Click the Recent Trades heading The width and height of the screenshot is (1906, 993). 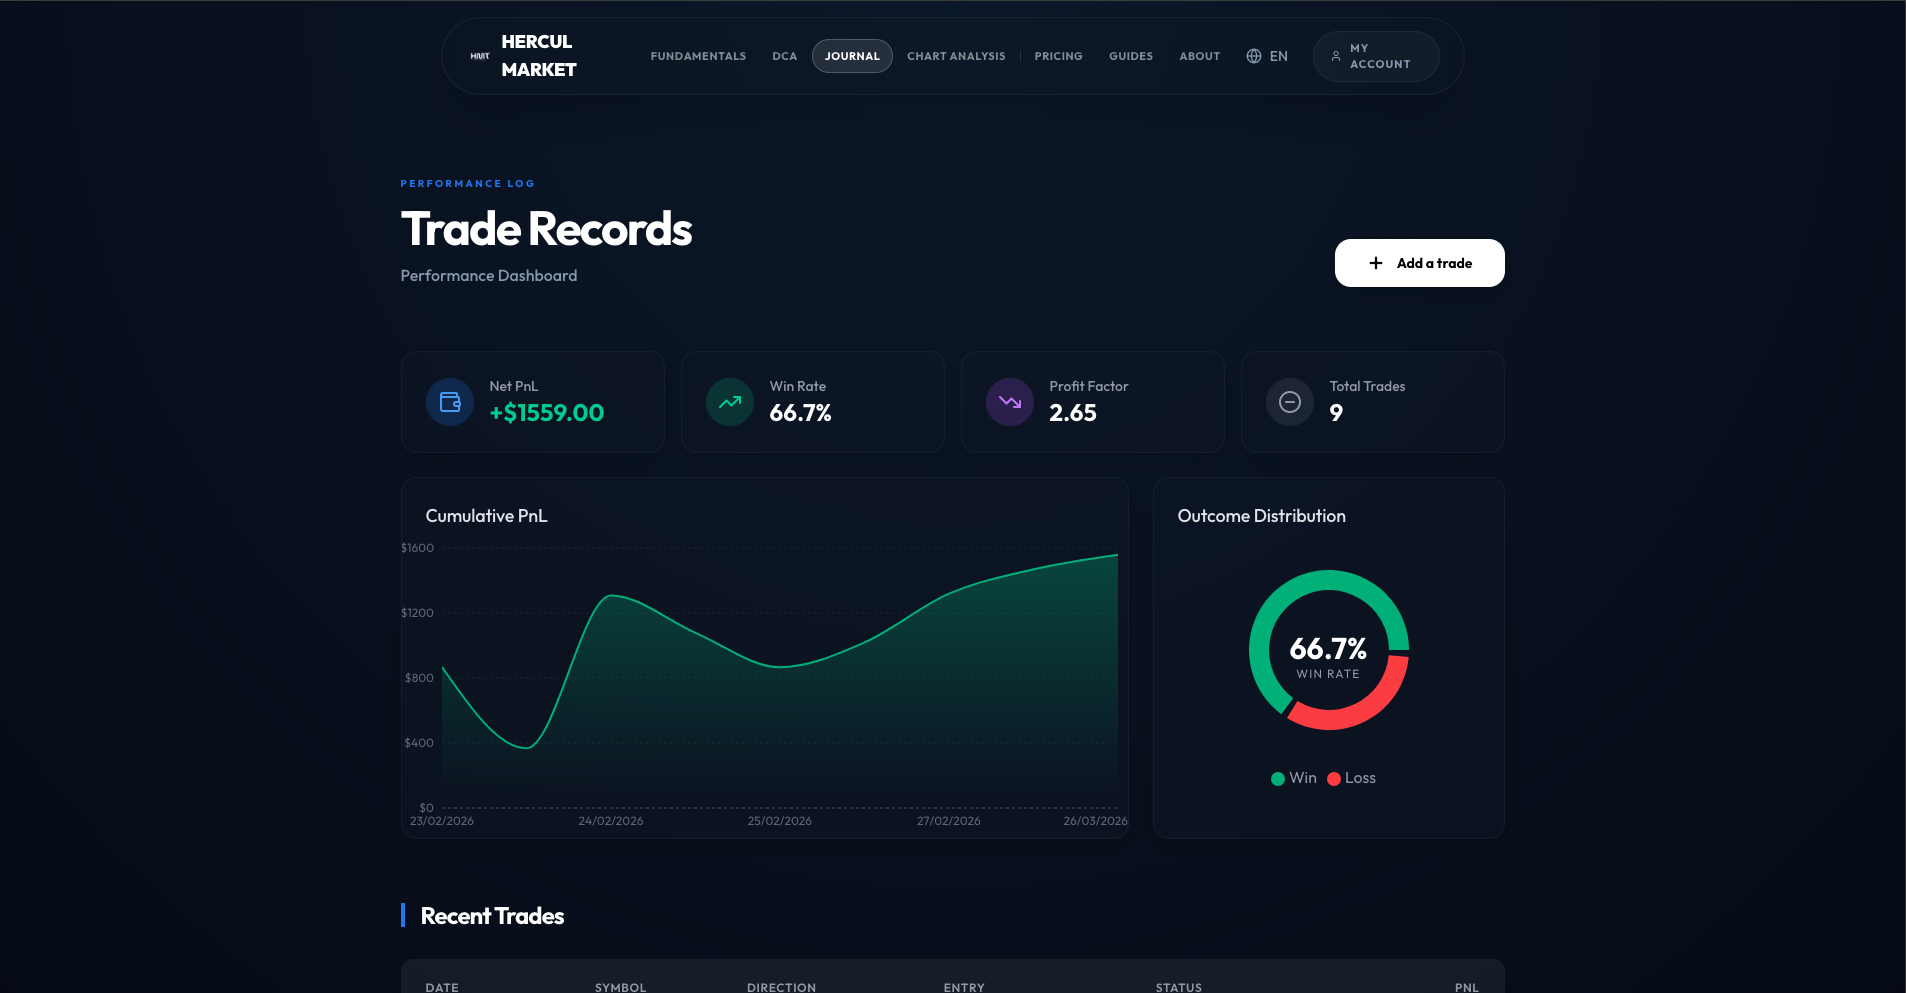pos(493,916)
